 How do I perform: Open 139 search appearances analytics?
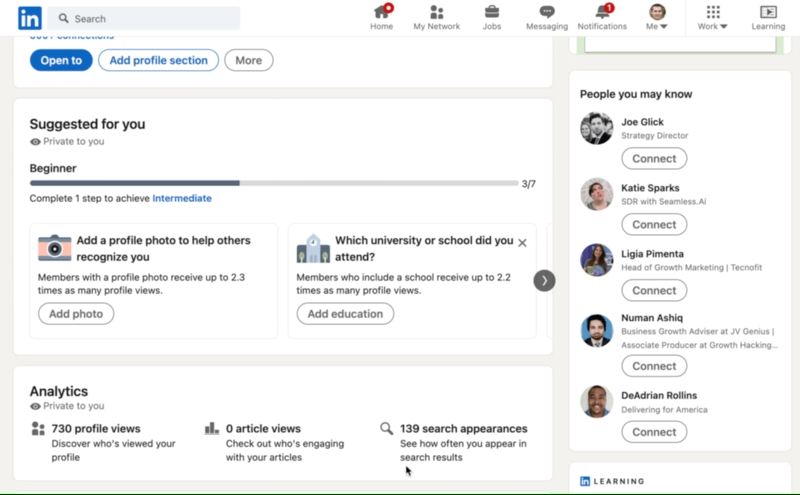pos(464,429)
